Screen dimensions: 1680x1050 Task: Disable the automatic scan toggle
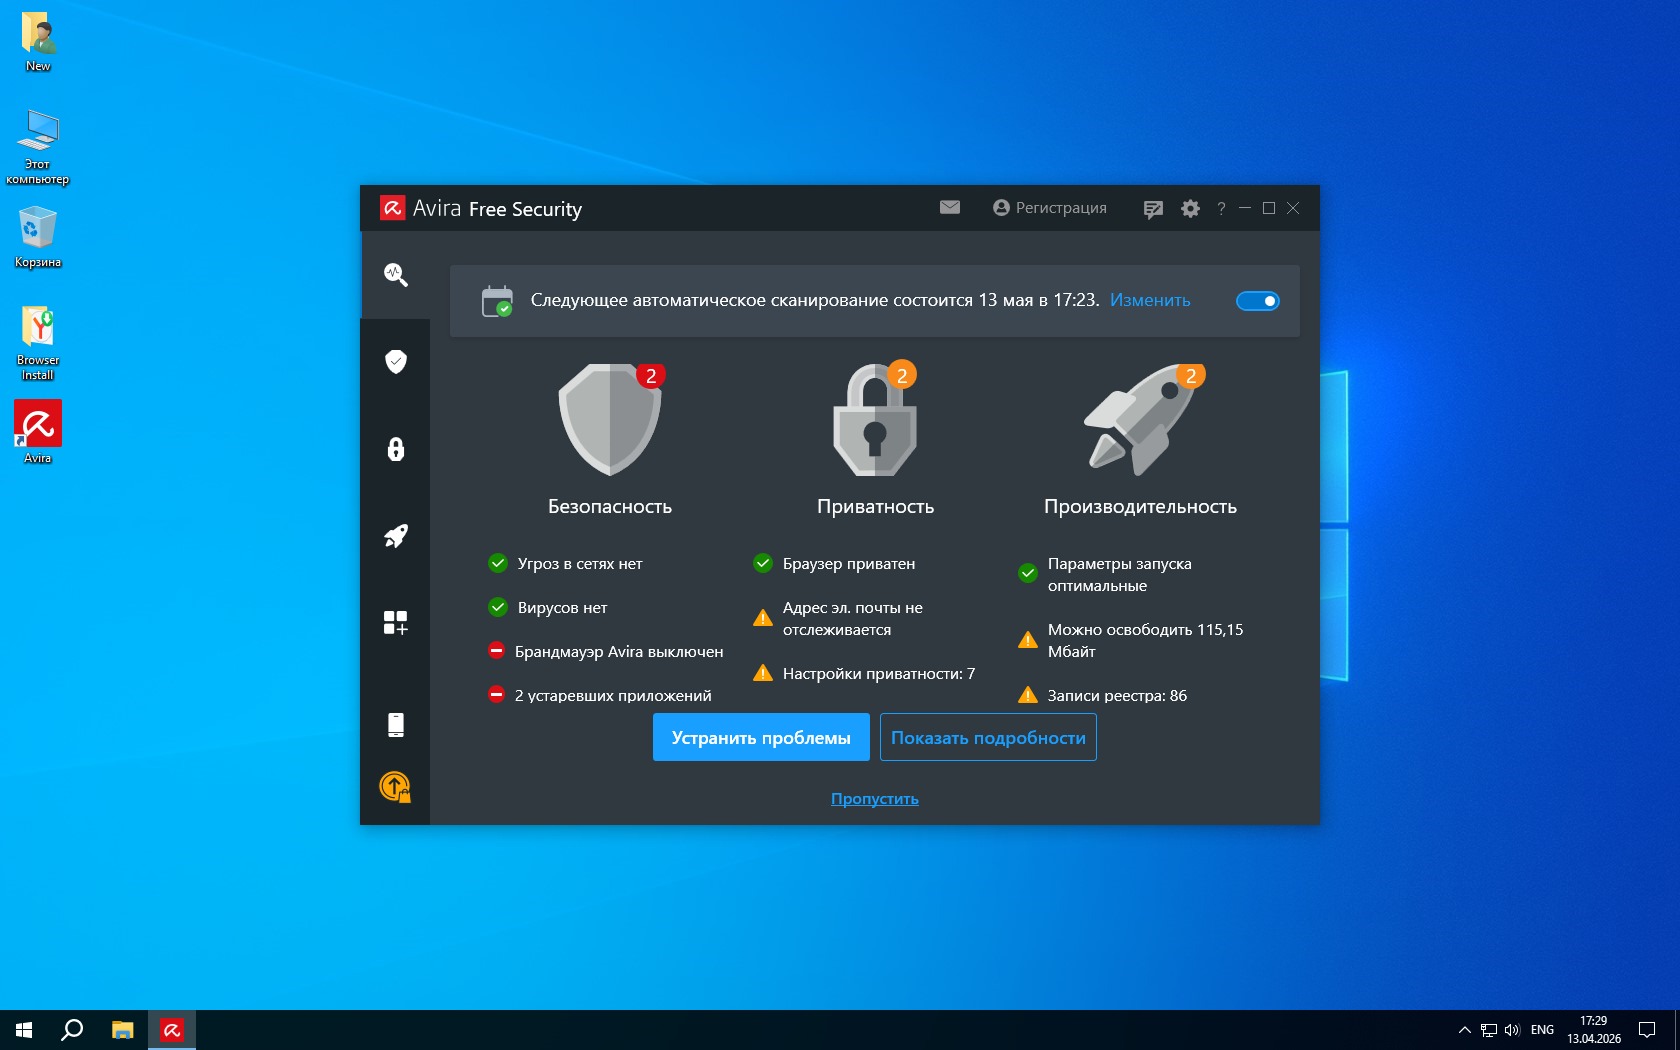tap(1257, 301)
